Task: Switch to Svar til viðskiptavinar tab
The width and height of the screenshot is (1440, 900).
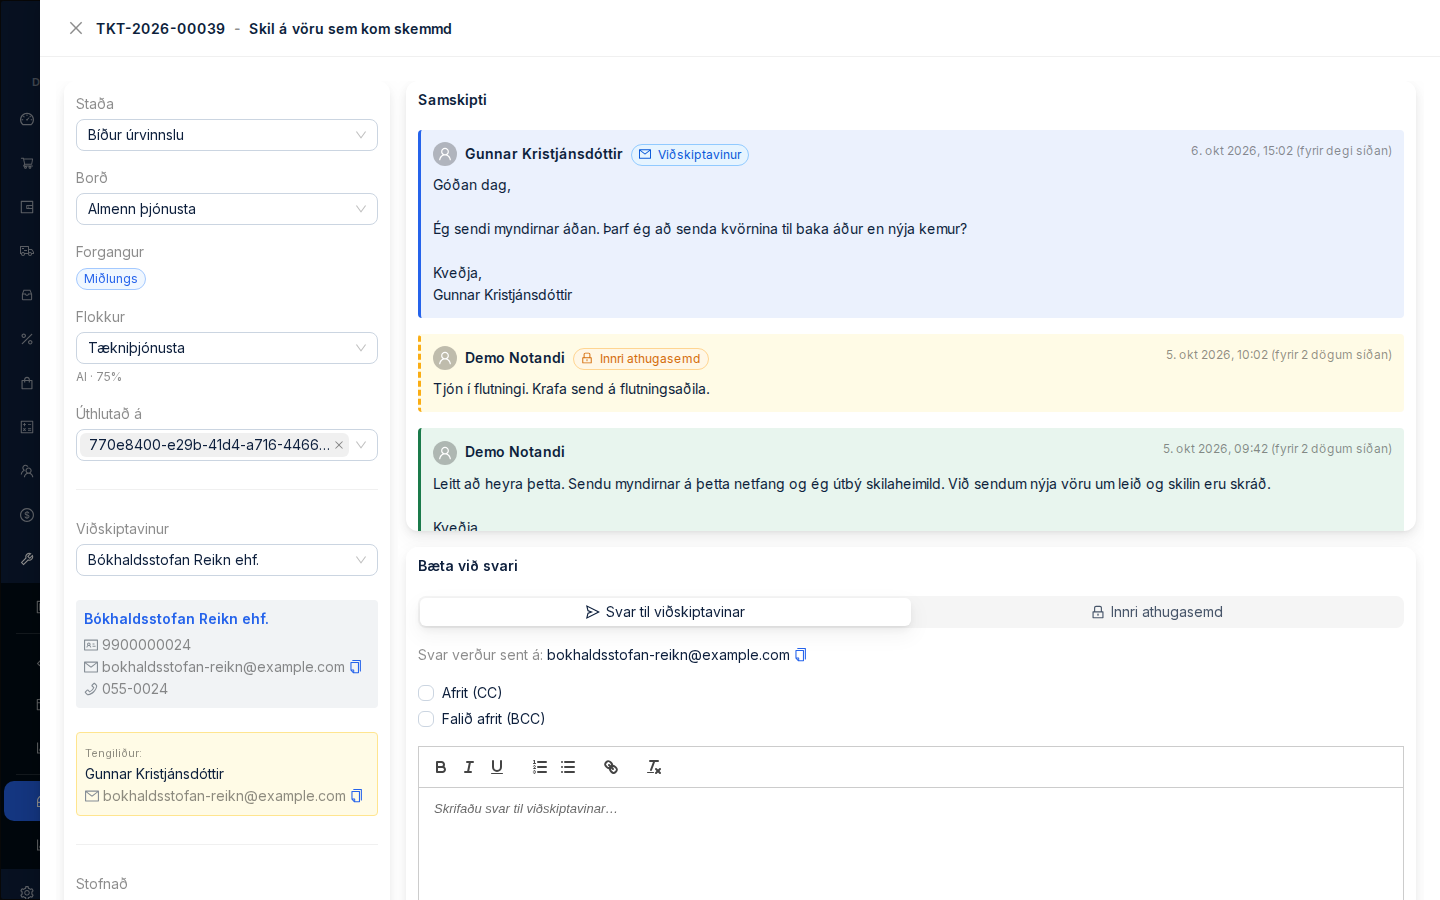Action: pyautogui.click(x=665, y=612)
